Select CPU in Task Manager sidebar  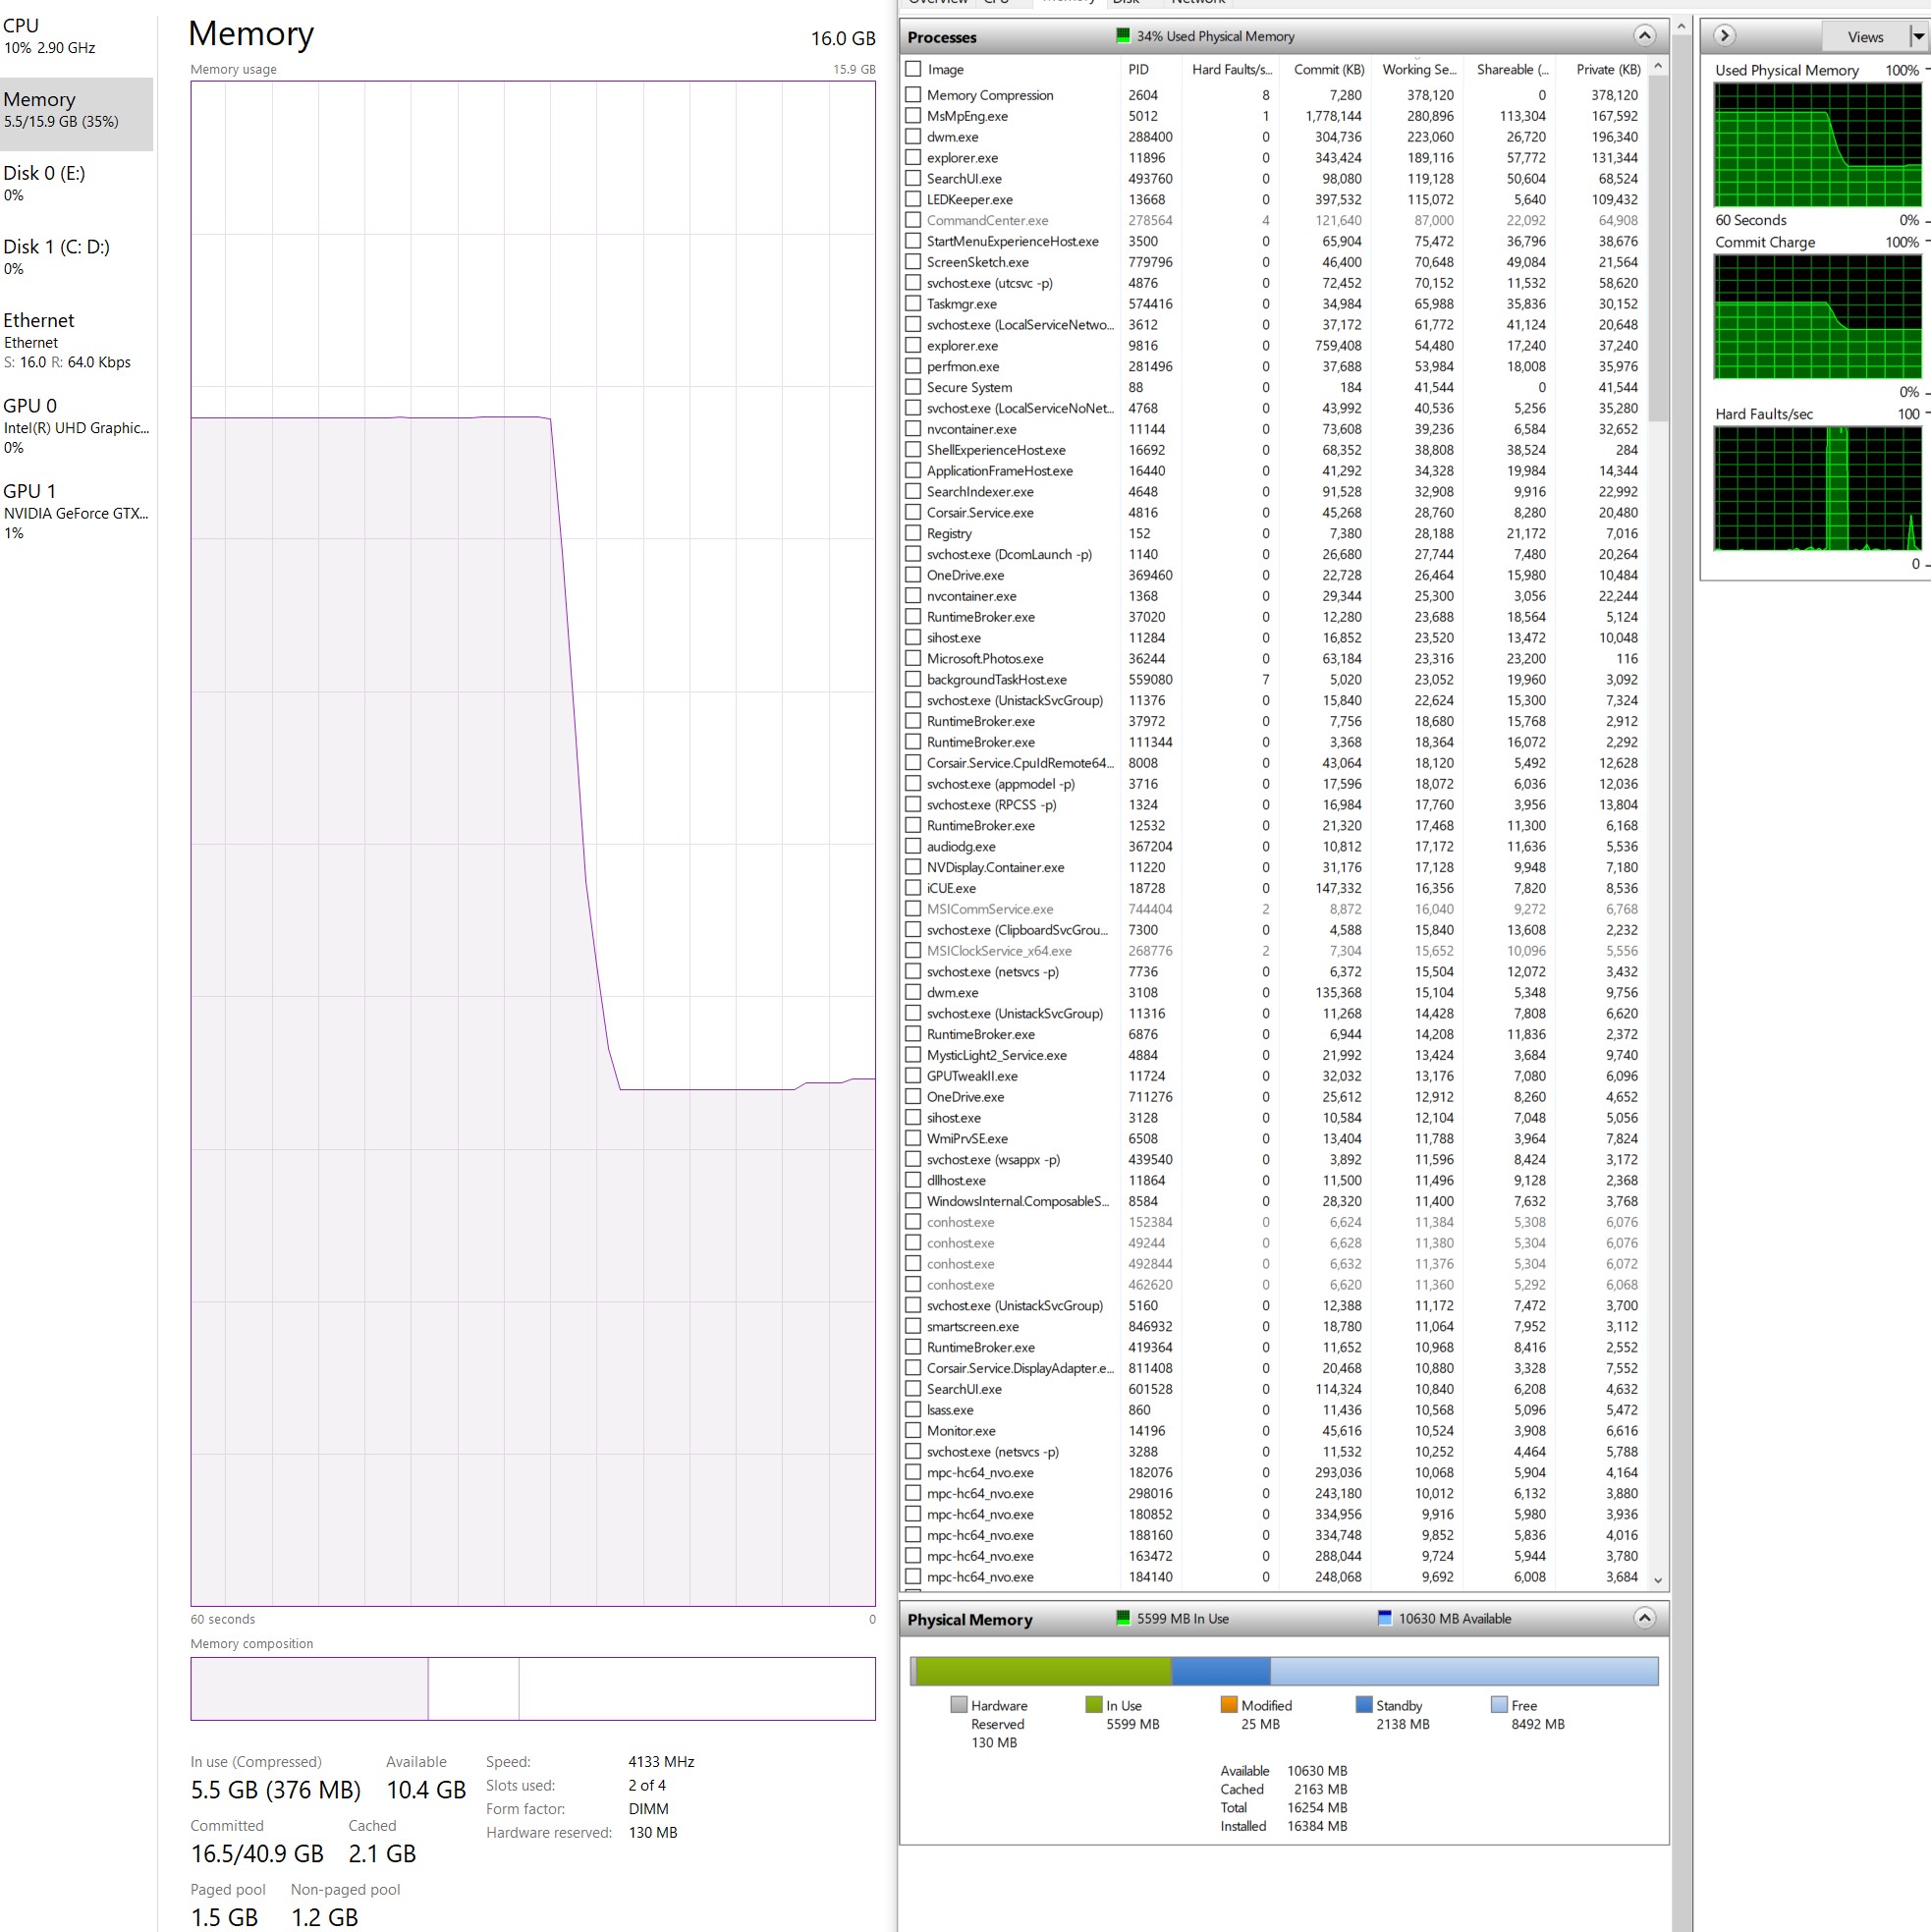[x=77, y=37]
